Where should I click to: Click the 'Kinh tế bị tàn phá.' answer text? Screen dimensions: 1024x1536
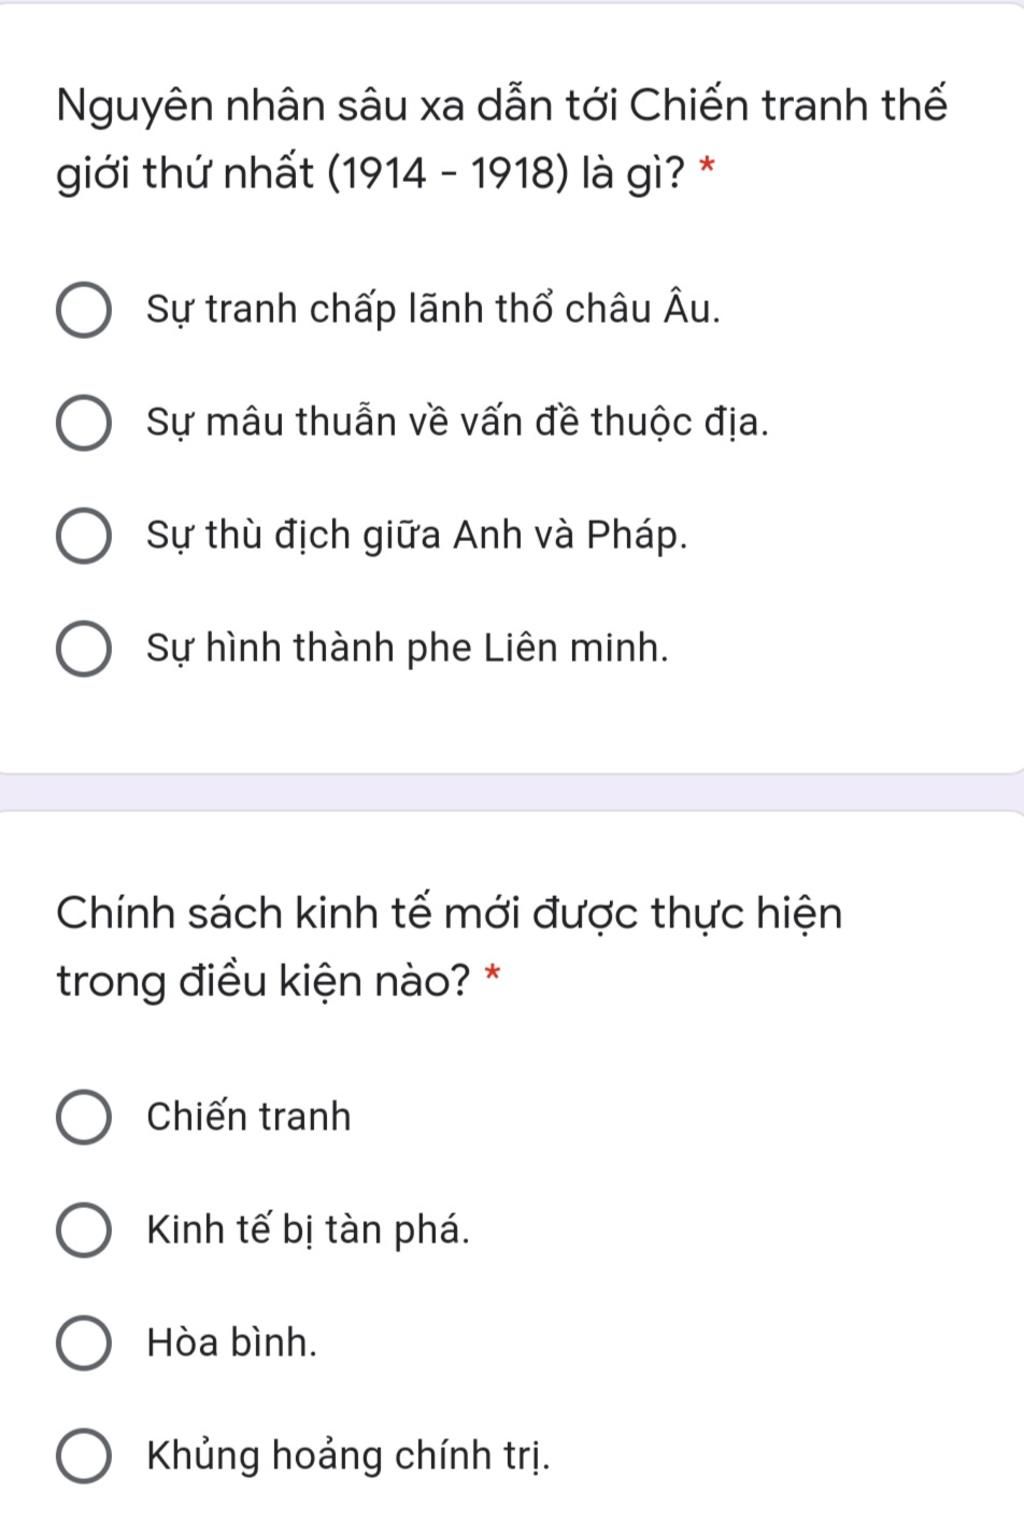pos(308,1230)
